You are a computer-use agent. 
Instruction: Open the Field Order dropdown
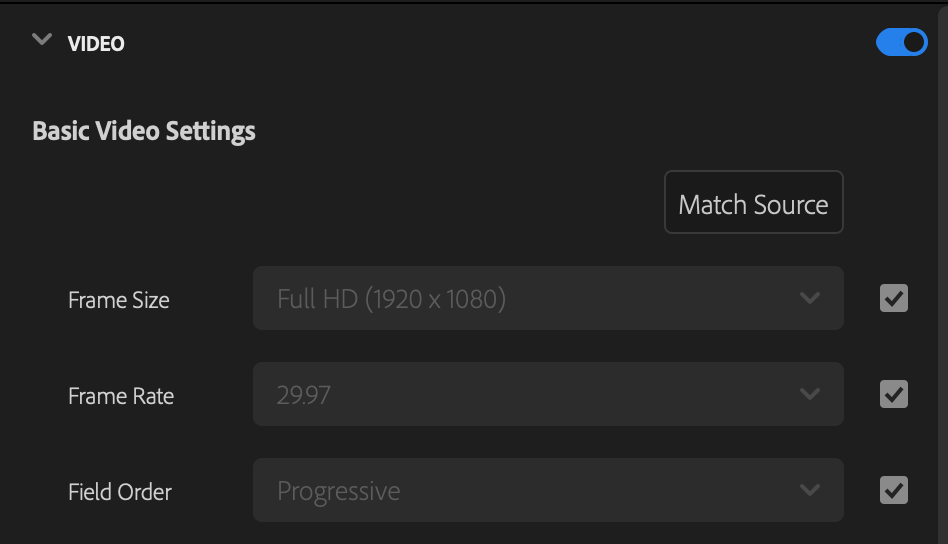(548, 490)
